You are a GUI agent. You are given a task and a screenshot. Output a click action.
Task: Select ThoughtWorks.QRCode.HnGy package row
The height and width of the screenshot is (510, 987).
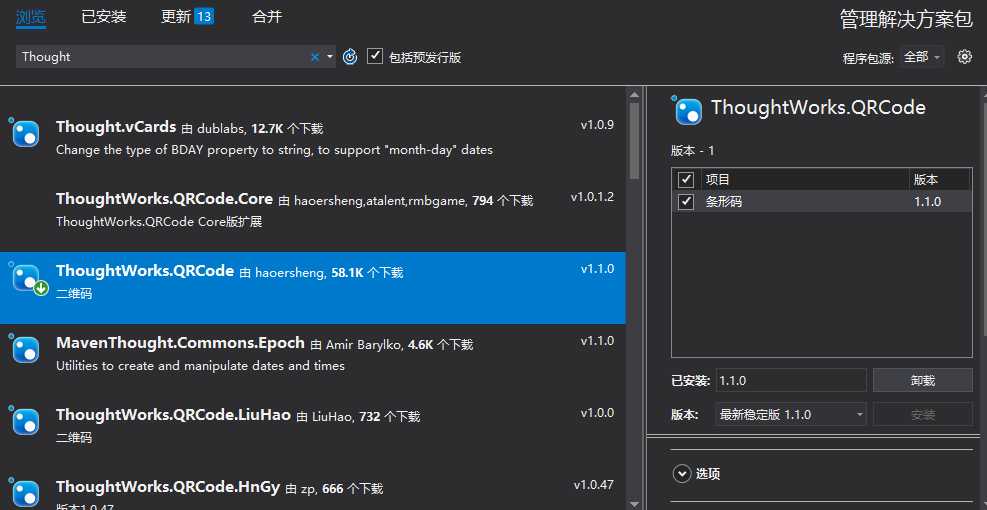tap(313, 489)
